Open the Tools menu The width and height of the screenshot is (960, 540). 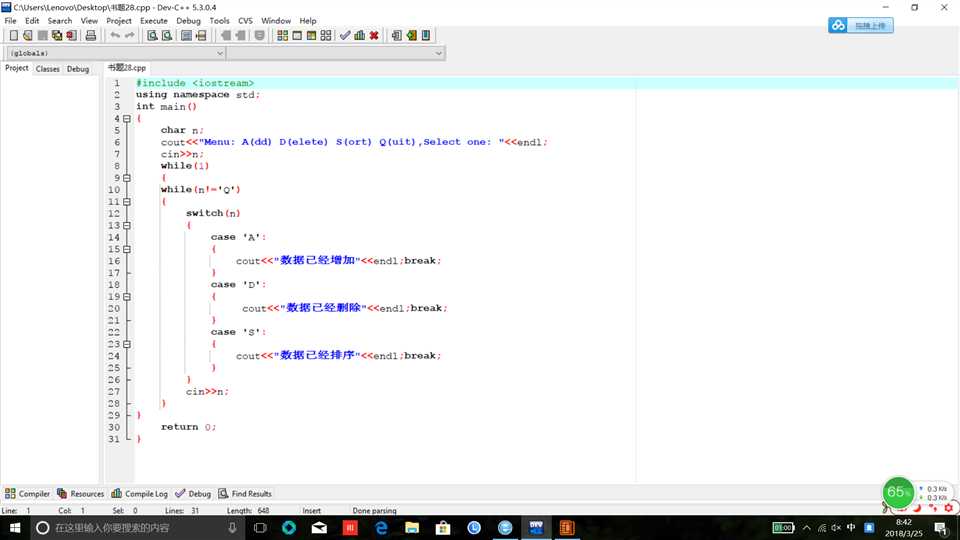(x=219, y=20)
